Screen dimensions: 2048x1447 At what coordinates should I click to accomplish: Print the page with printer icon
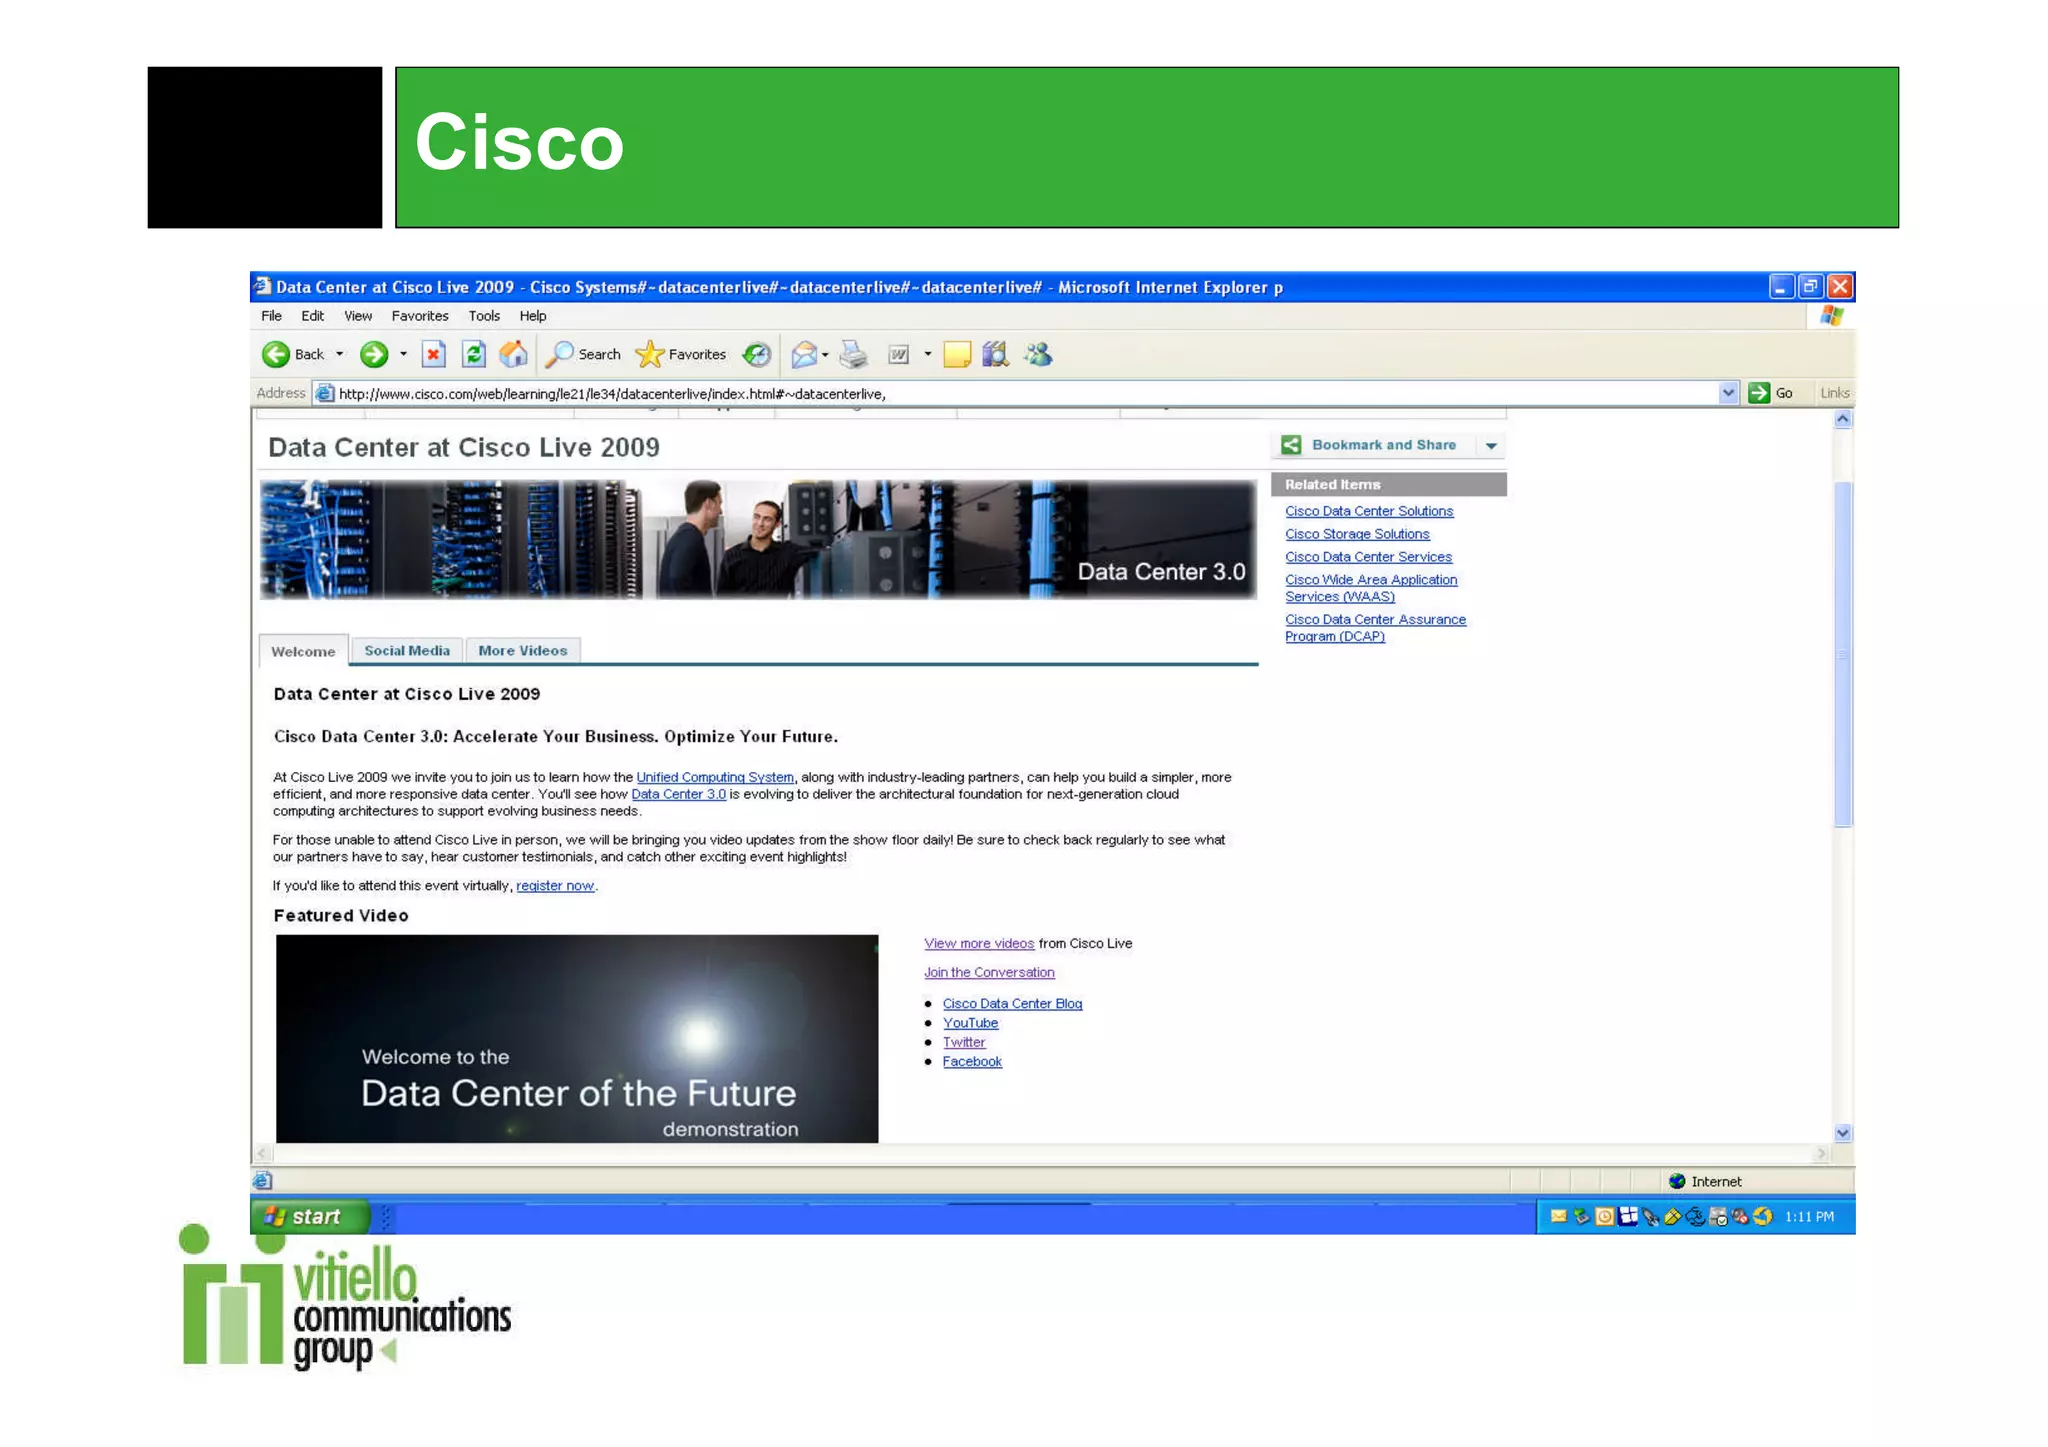point(853,354)
